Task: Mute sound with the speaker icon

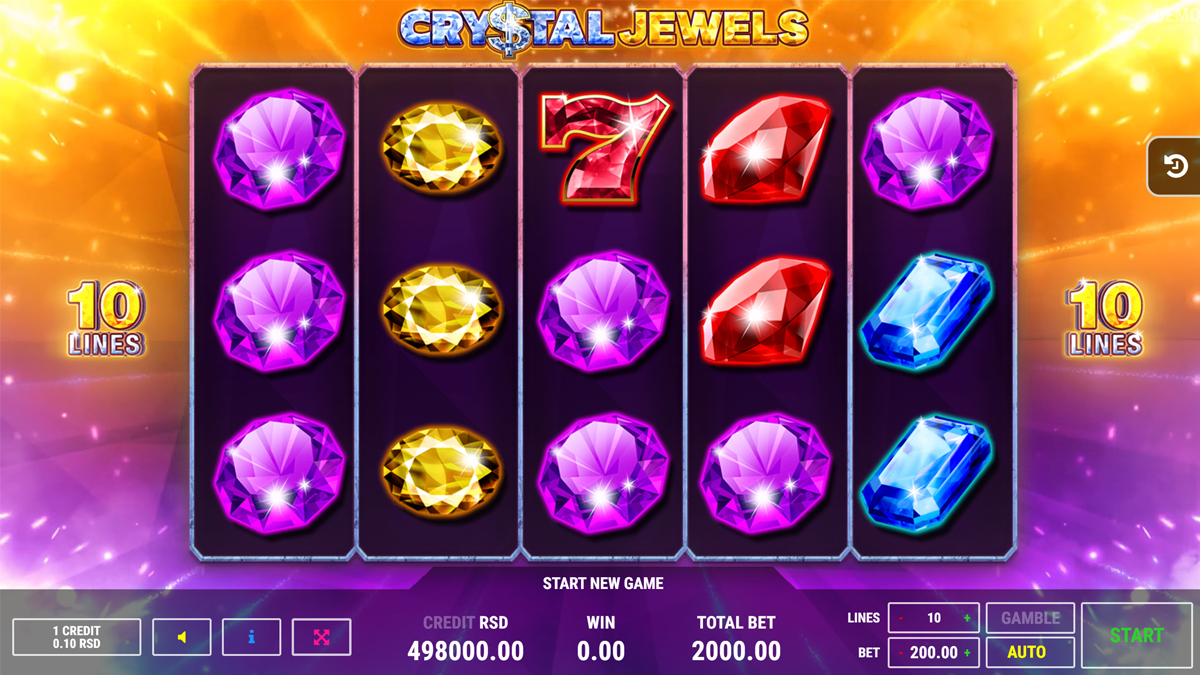Action: pos(181,637)
